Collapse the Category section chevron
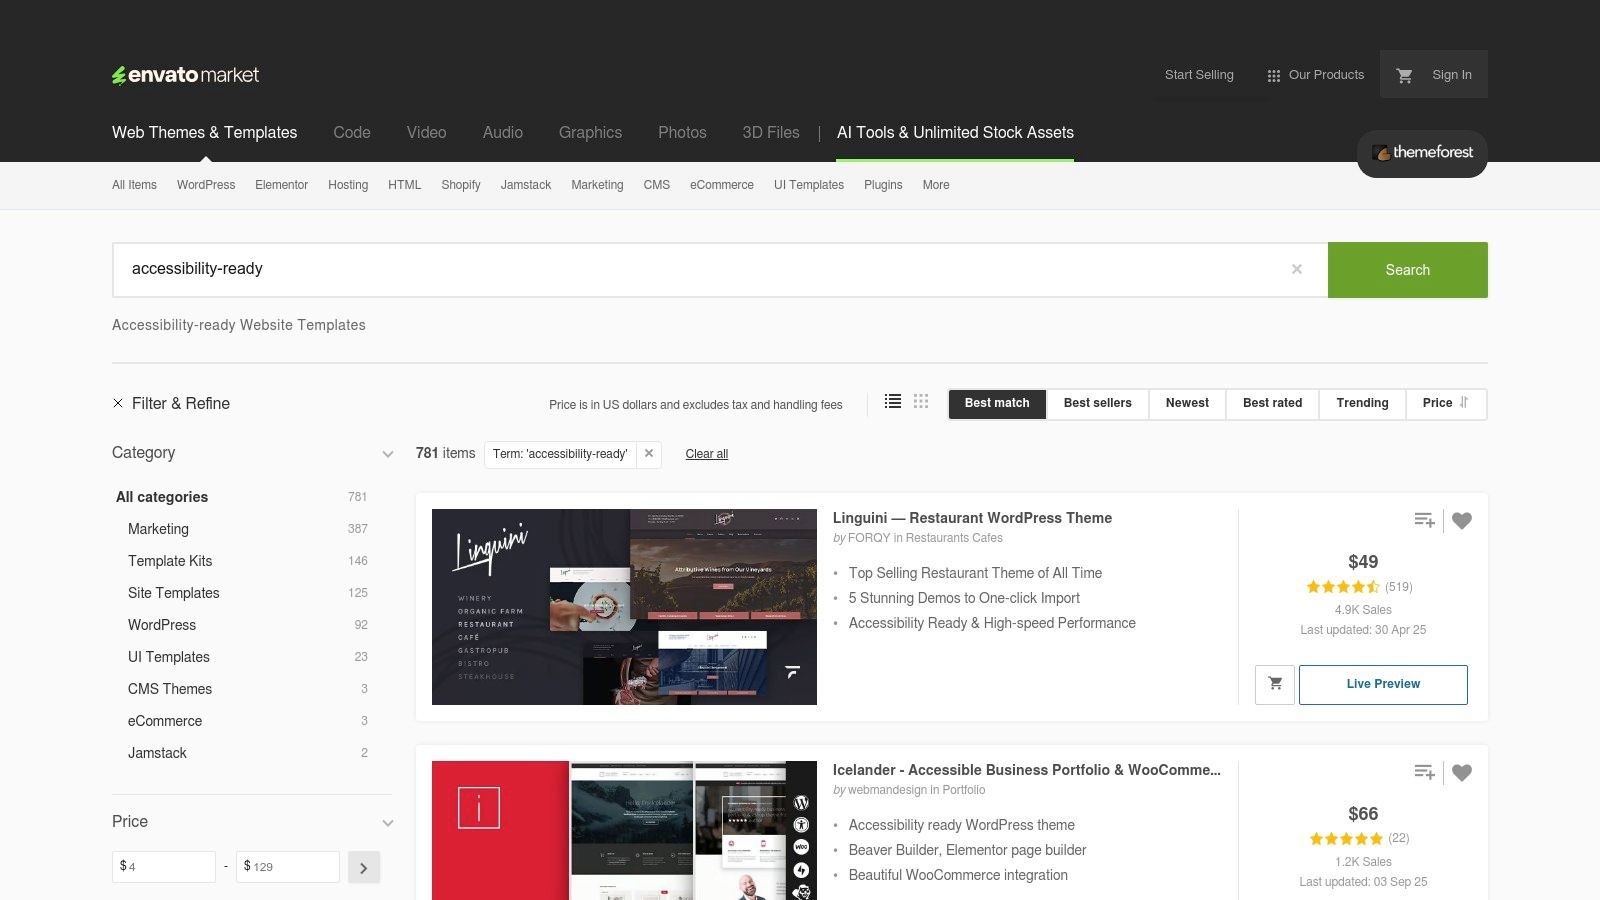Screen dimensions: 1600x900 click(x=388, y=454)
